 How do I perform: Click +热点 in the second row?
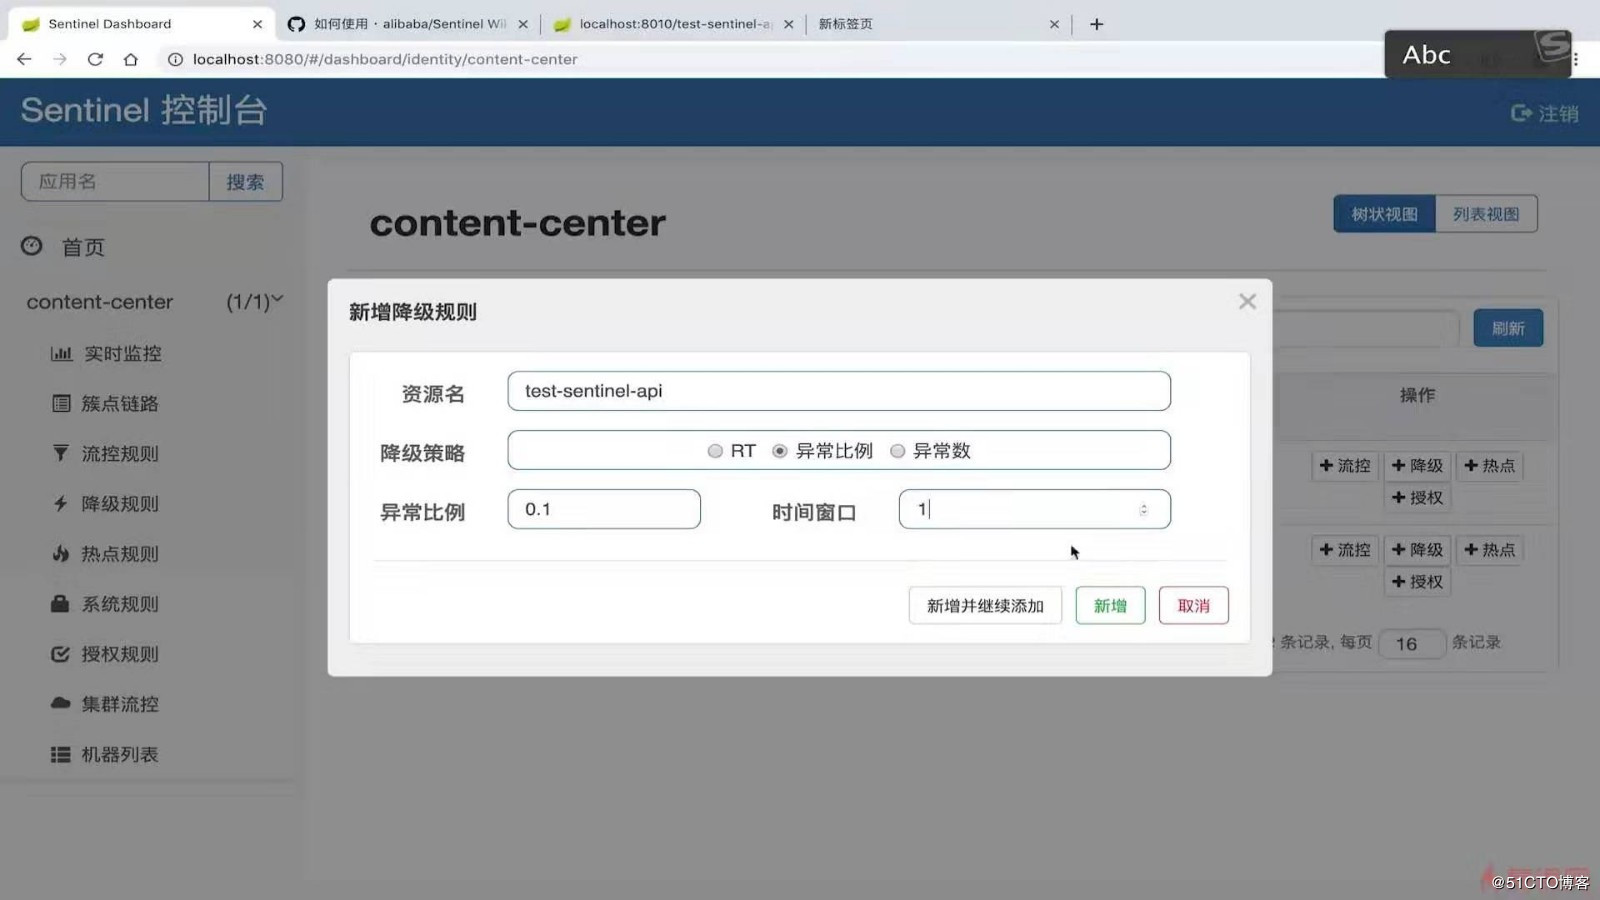click(x=1489, y=550)
